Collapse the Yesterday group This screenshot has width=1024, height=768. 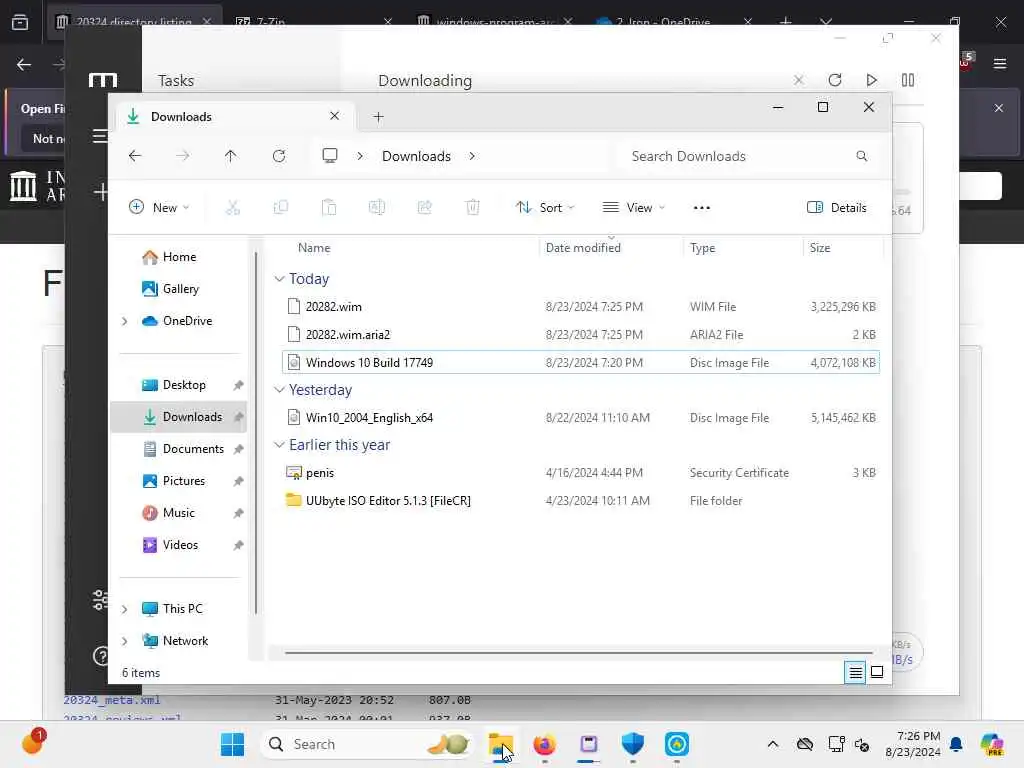click(279, 390)
